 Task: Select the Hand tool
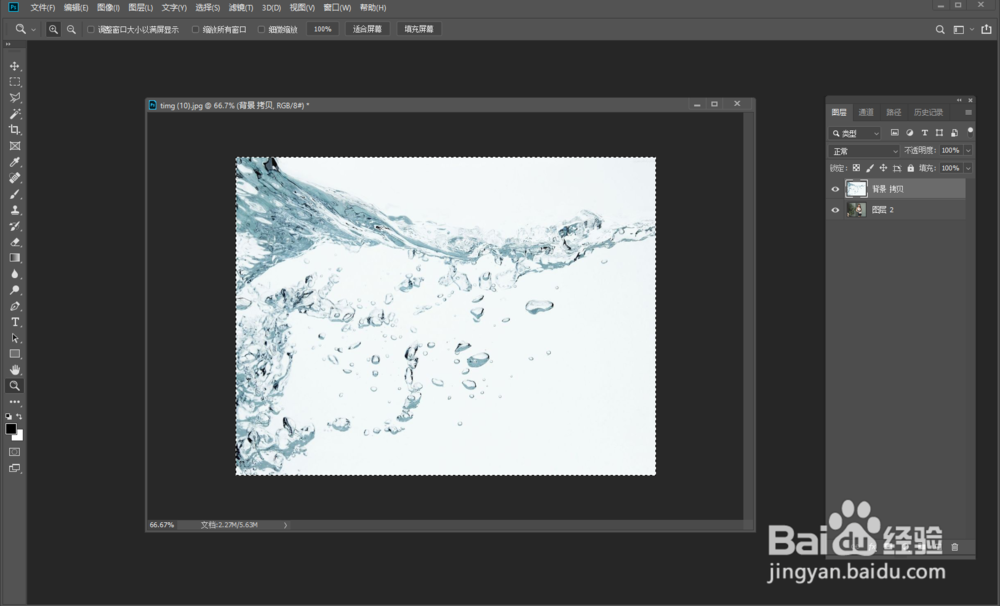pos(15,370)
